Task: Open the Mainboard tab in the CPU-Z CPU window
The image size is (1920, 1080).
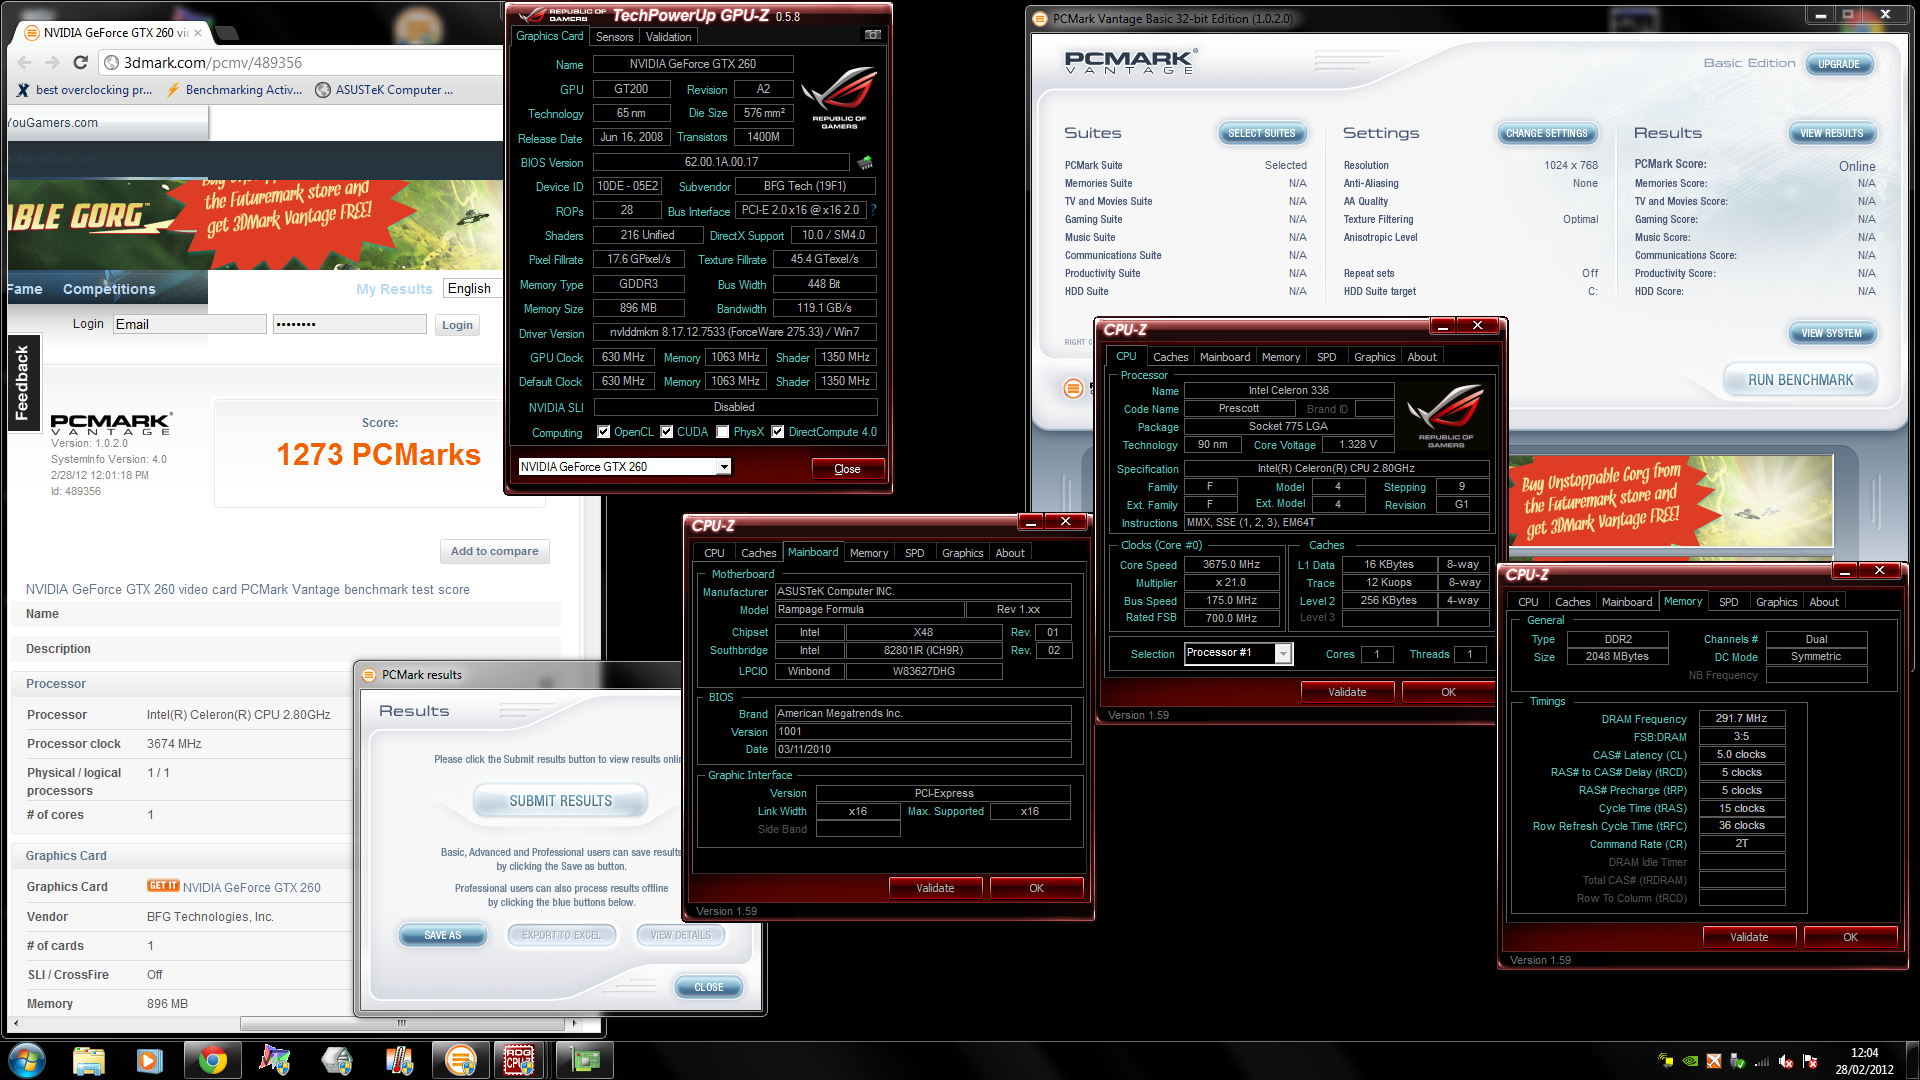Action: [1224, 357]
